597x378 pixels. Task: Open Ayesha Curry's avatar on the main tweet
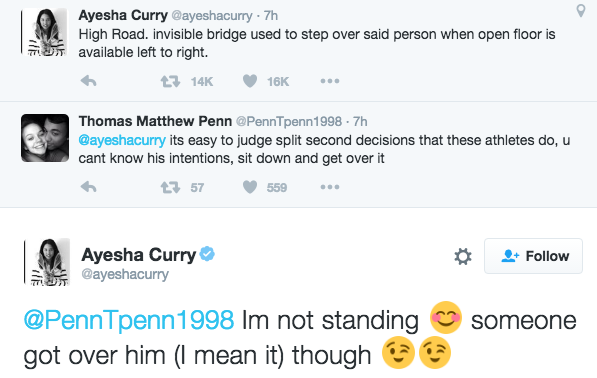47,262
